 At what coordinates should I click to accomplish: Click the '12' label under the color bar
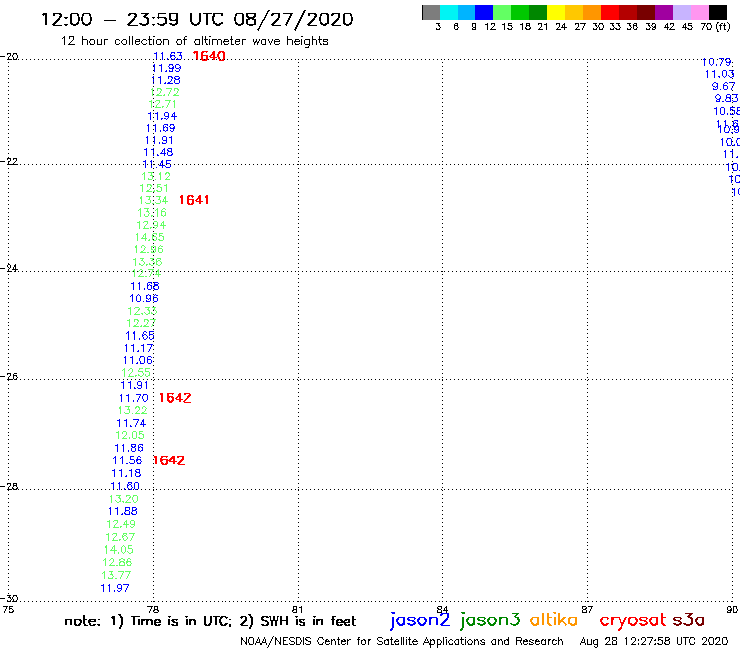(x=490, y=27)
